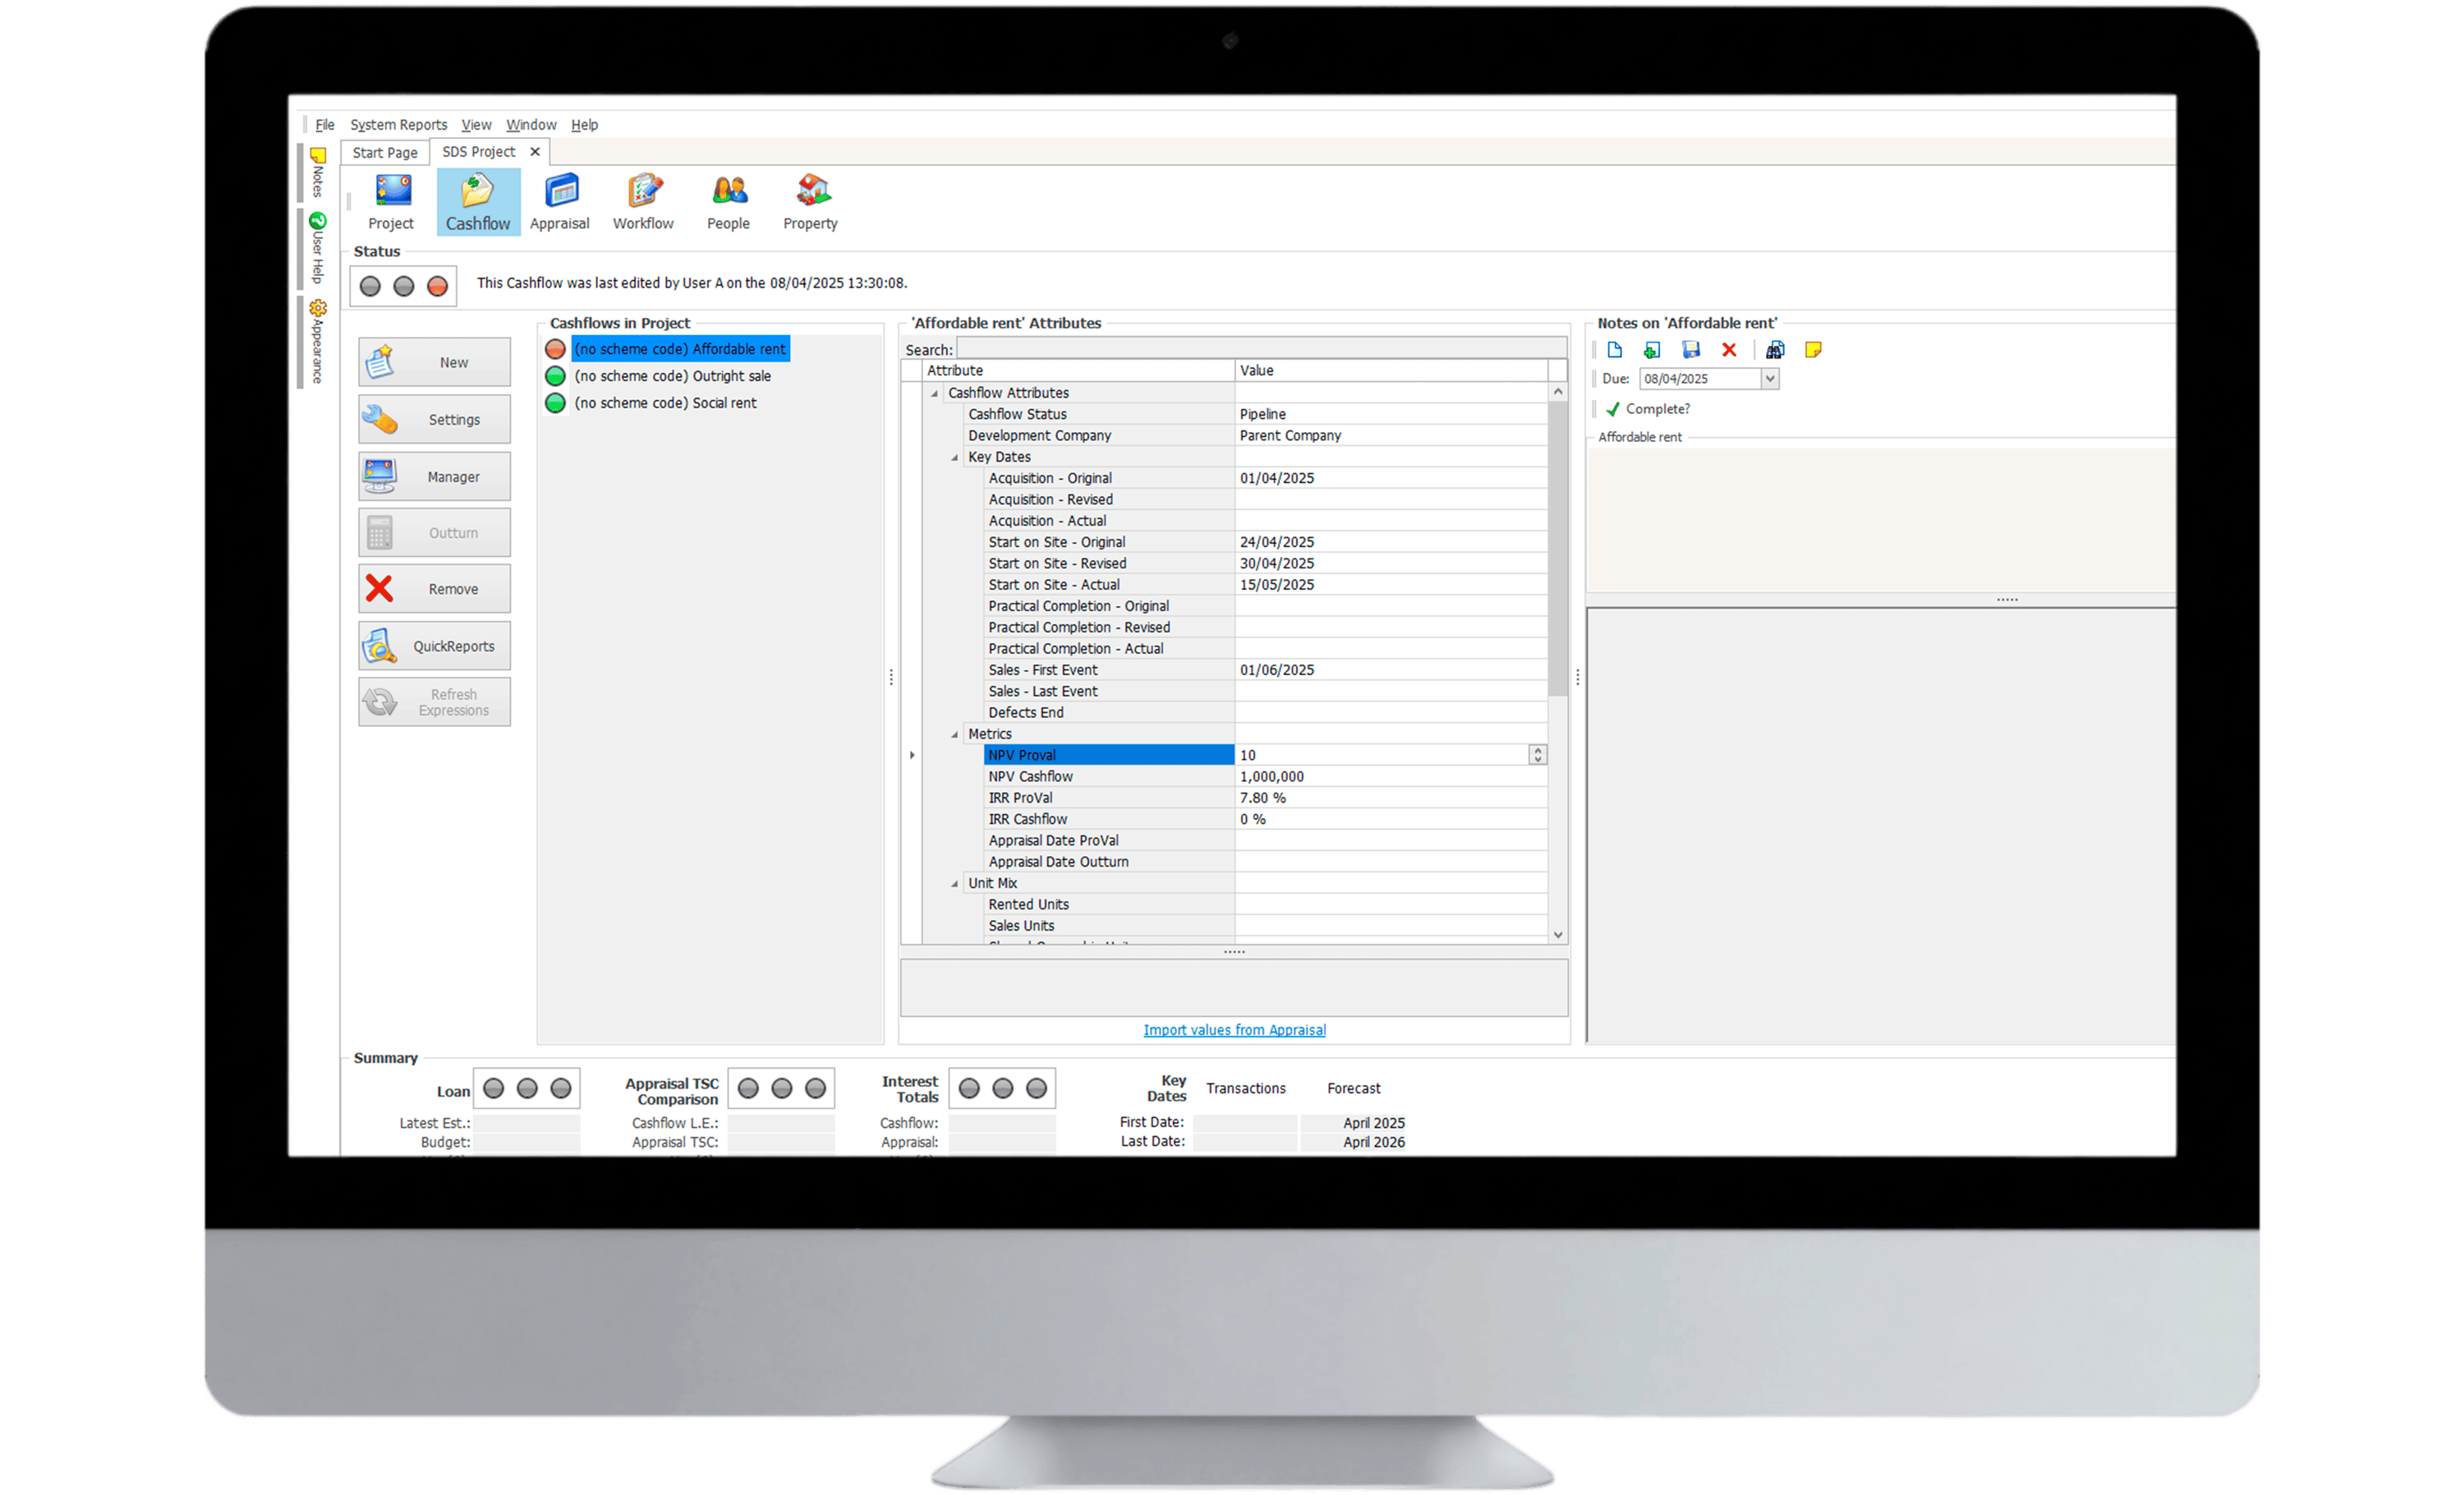Viewport: 2464px width, 1495px height.
Task: Open the Cashflow section icon
Action: pyautogui.click(x=478, y=200)
